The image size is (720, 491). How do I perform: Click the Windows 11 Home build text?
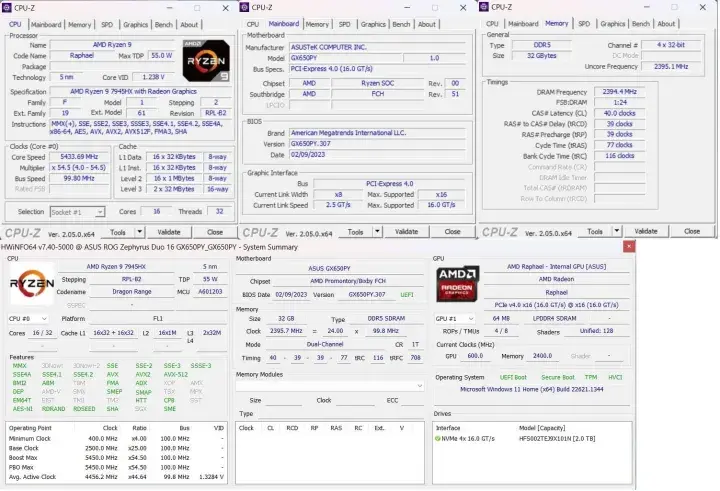[x=532, y=389]
